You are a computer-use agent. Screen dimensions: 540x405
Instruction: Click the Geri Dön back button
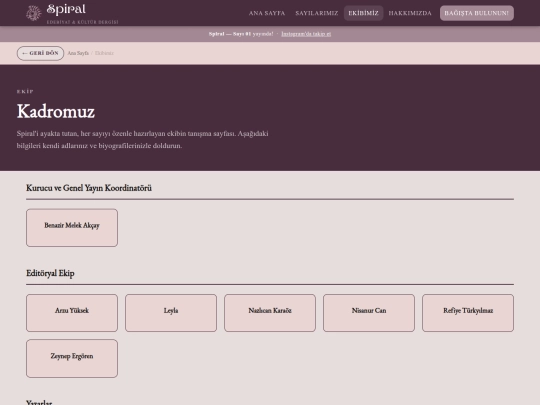point(40,53)
